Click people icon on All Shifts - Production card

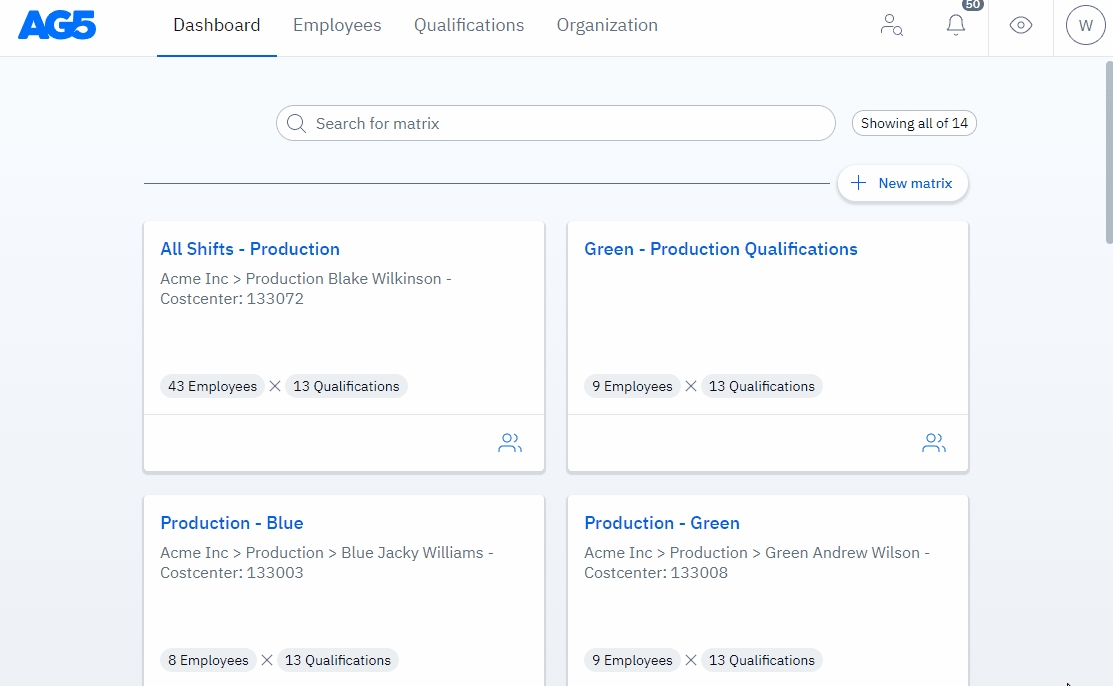tap(509, 443)
